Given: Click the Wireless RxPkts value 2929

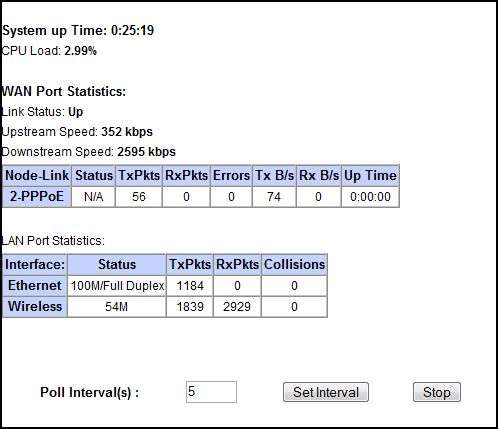Looking at the screenshot, I should pyautogui.click(x=237, y=307).
